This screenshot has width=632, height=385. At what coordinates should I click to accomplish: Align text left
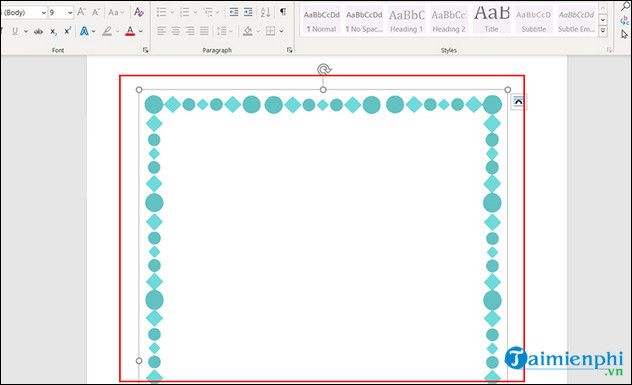coord(161,31)
